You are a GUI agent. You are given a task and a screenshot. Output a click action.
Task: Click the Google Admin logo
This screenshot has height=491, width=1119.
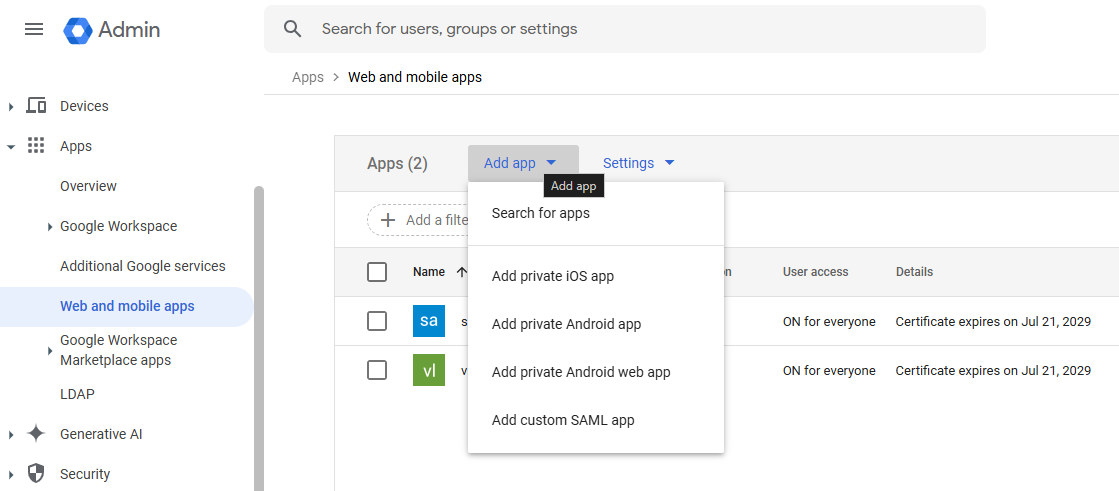[78, 30]
